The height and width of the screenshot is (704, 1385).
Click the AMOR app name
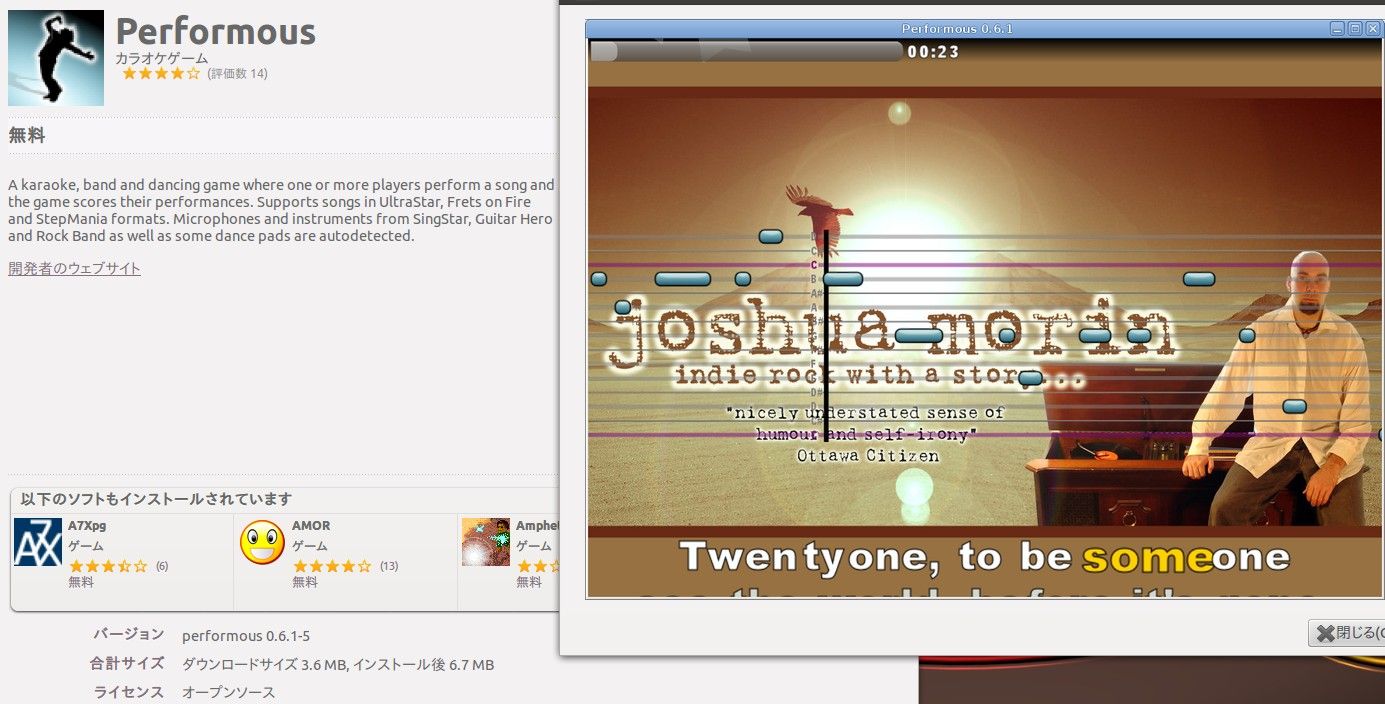[x=311, y=526]
